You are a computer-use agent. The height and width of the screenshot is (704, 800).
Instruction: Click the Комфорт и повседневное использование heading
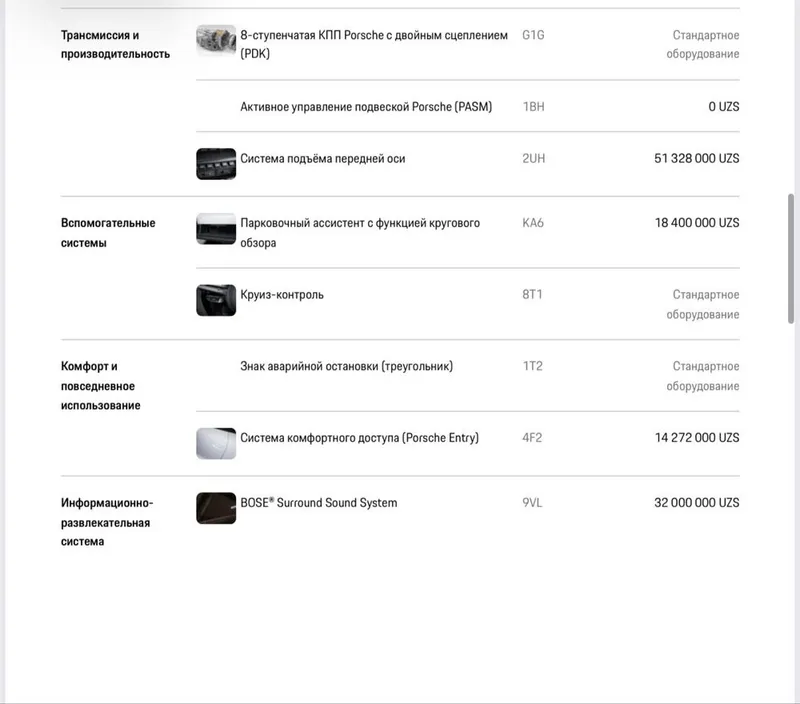(101, 386)
